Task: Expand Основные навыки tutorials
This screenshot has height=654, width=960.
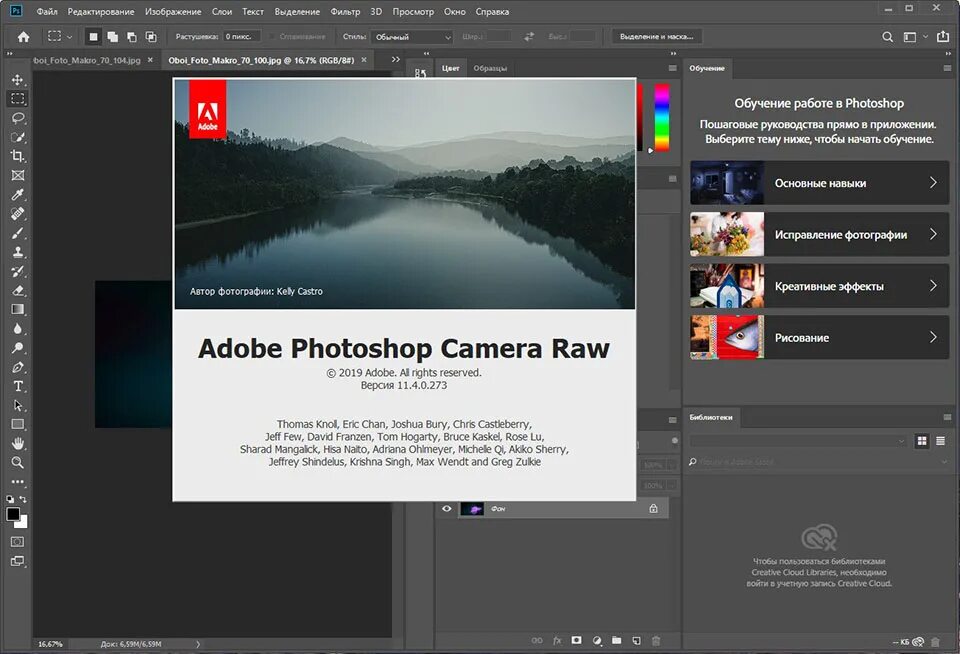Action: click(819, 182)
